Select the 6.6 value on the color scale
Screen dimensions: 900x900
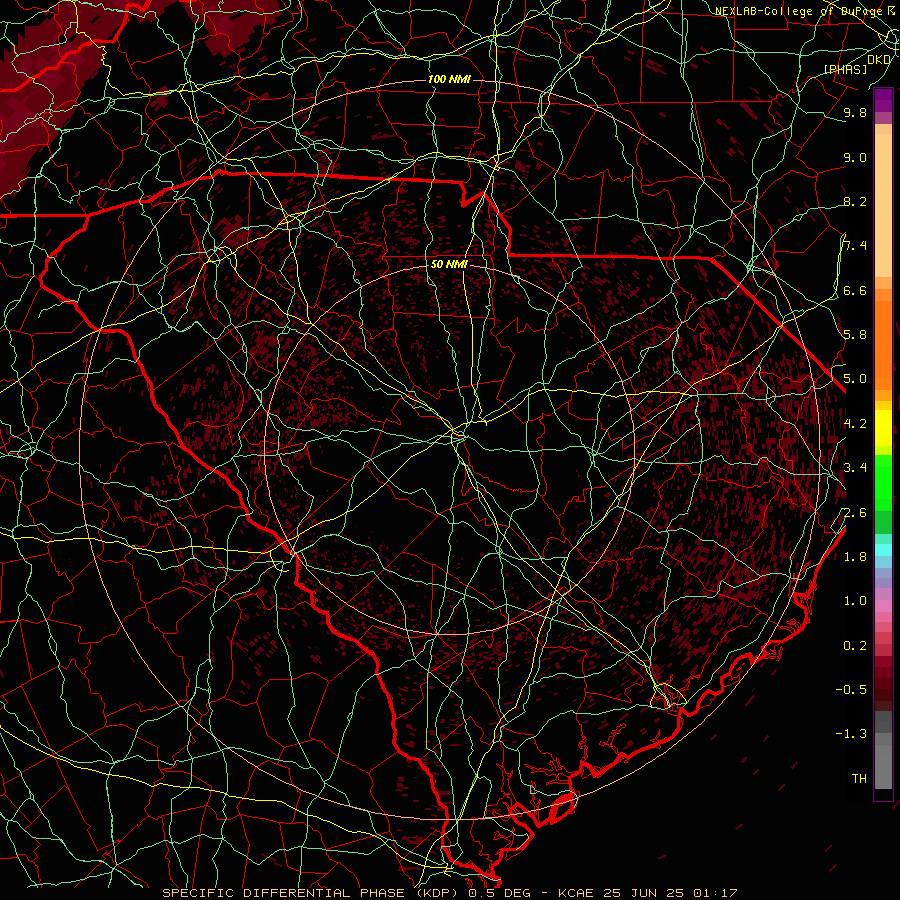855,291
